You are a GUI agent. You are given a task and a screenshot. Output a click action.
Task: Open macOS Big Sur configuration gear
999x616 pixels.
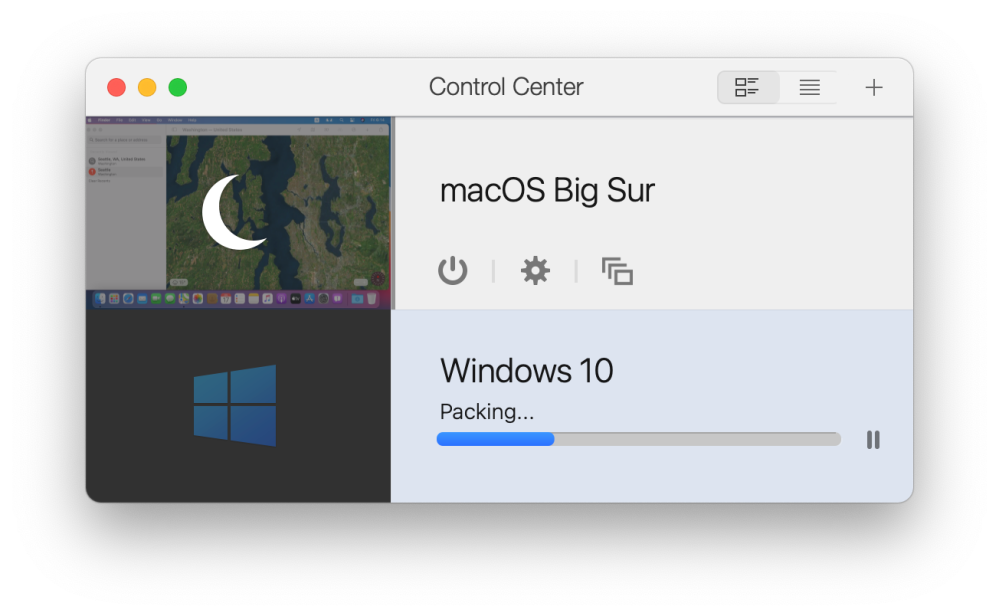pyautogui.click(x=535, y=271)
